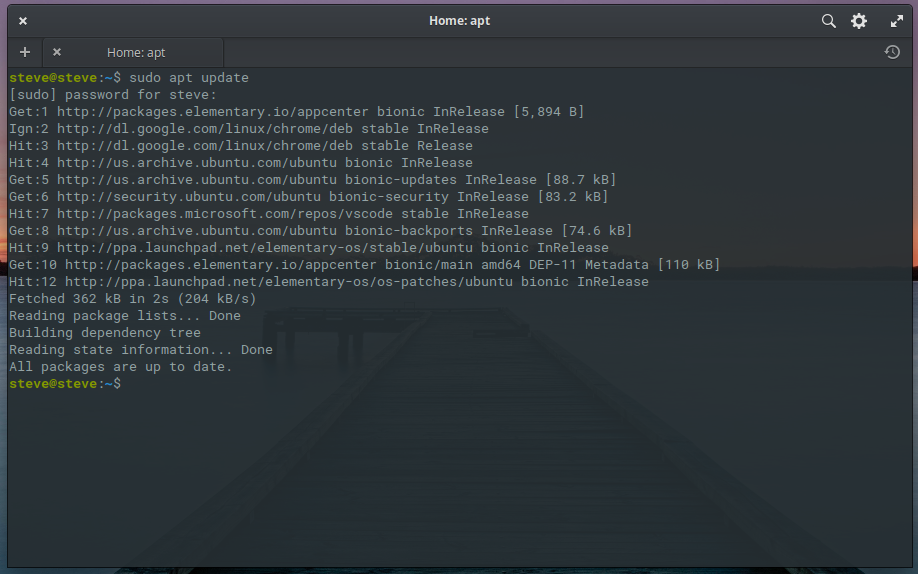Image resolution: width=918 pixels, height=574 pixels.
Task: Click the launchpad os-patches URL on Hit:12
Action: click(x=289, y=281)
